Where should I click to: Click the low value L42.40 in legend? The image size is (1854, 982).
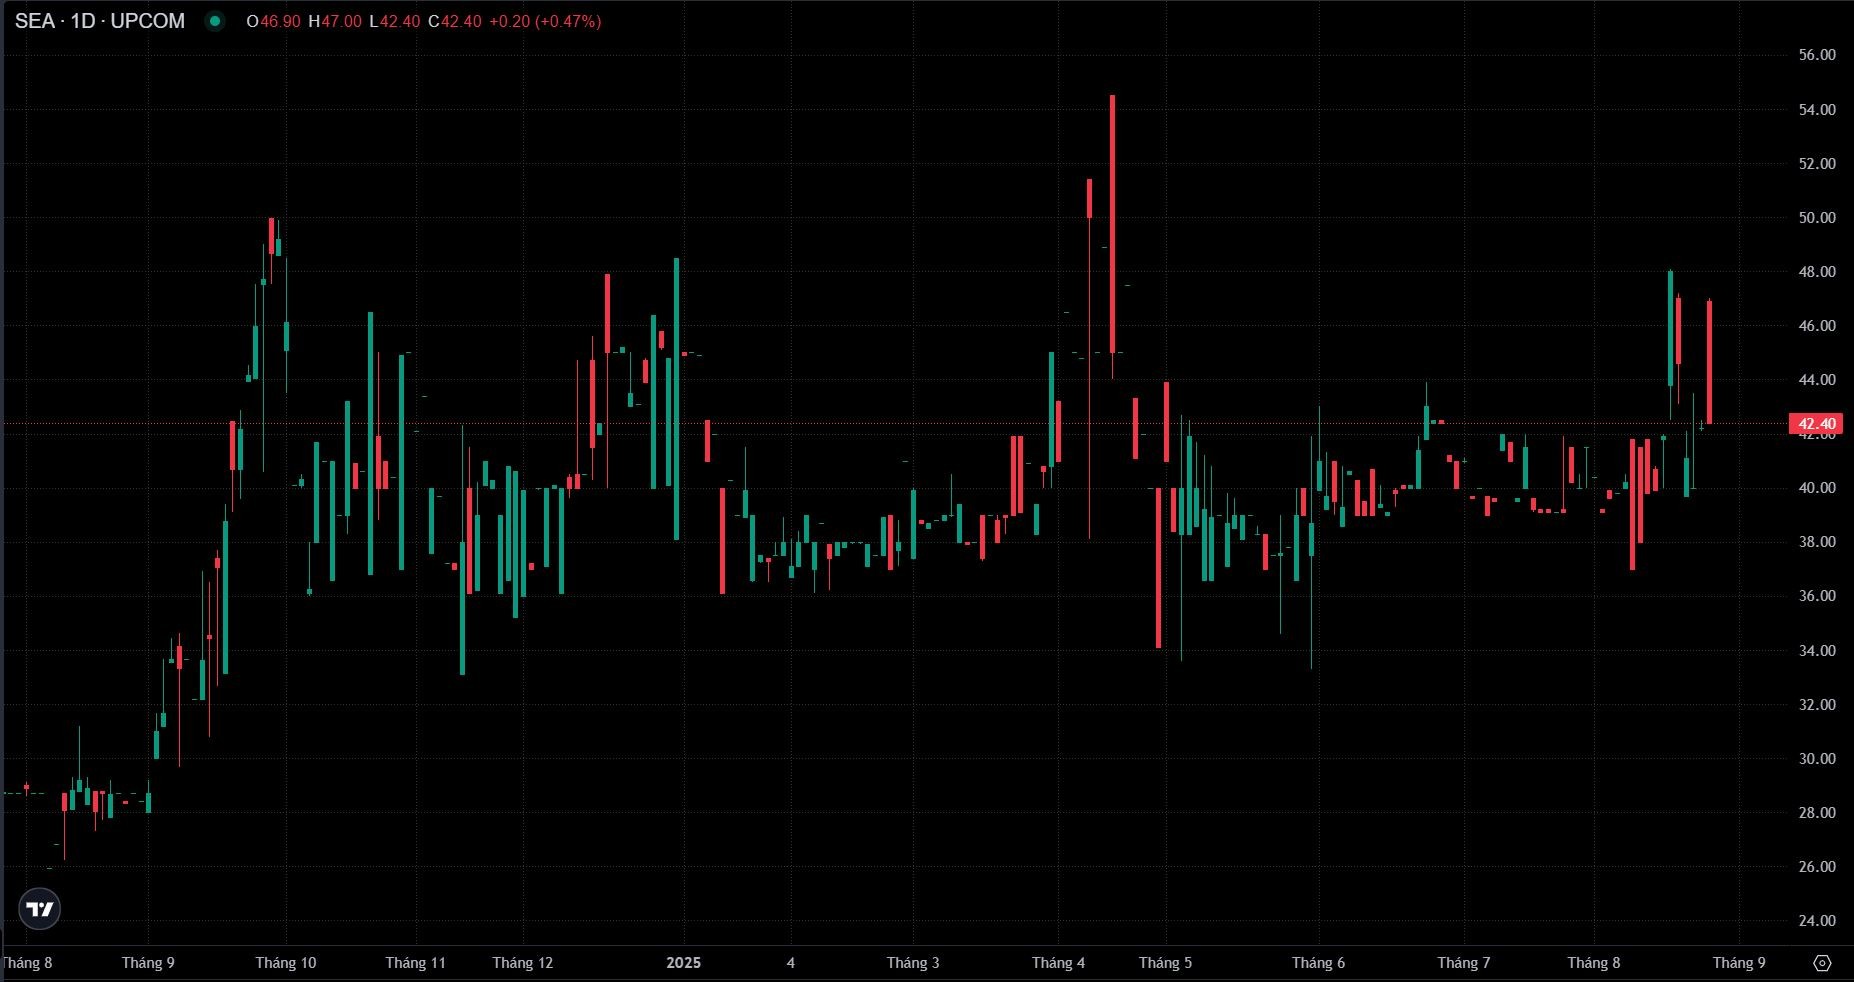394,21
